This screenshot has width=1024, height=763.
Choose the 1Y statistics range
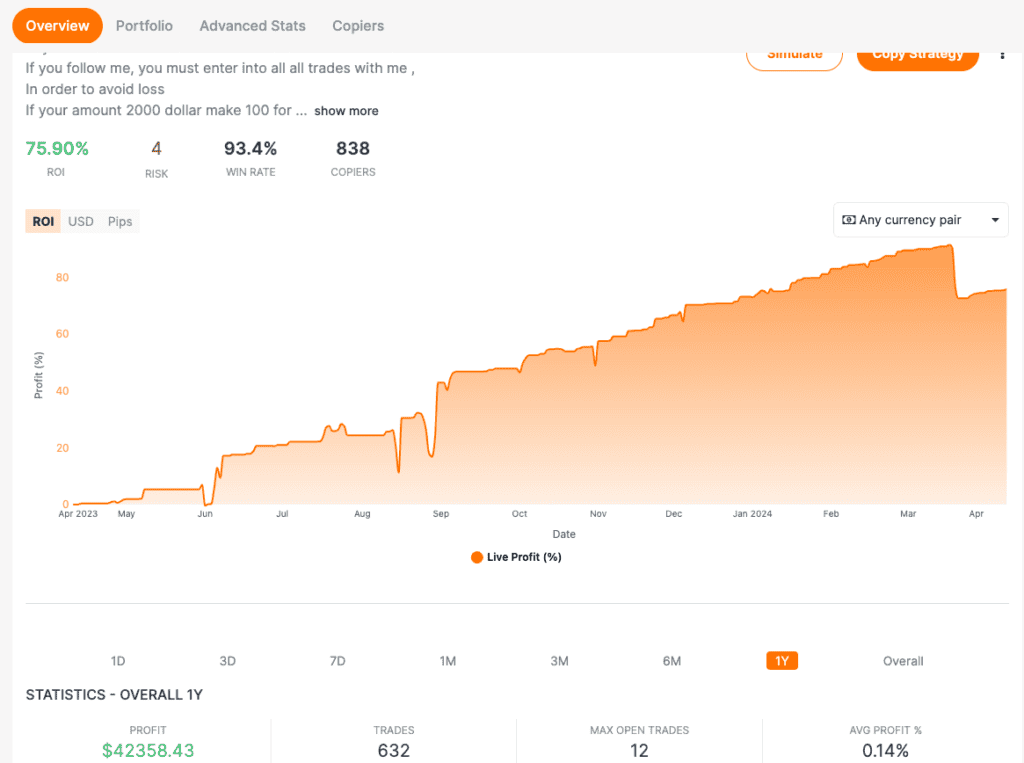[x=782, y=661]
